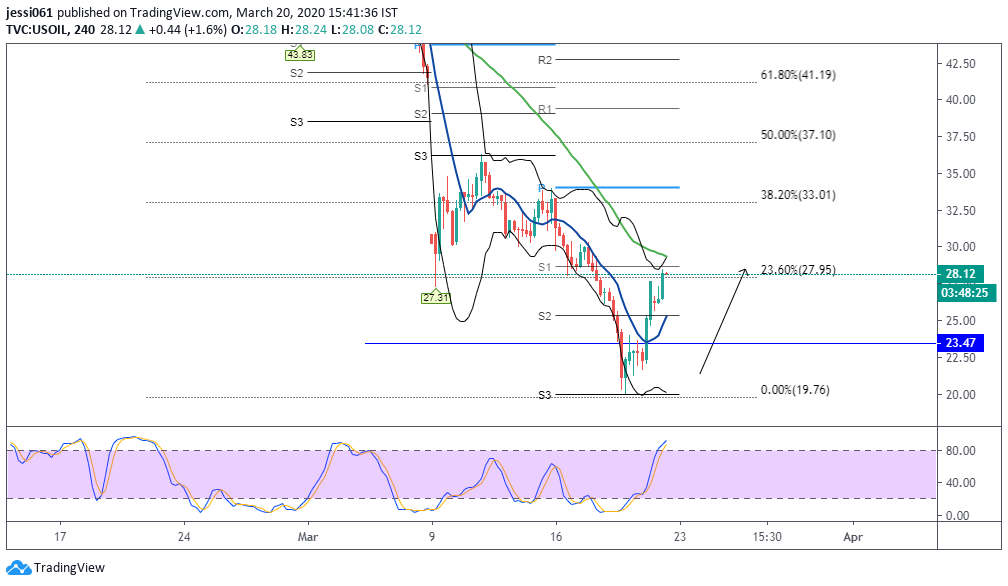This screenshot has width=1008, height=586.
Task: Click the 20.00 price axis label
Action: [960, 395]
